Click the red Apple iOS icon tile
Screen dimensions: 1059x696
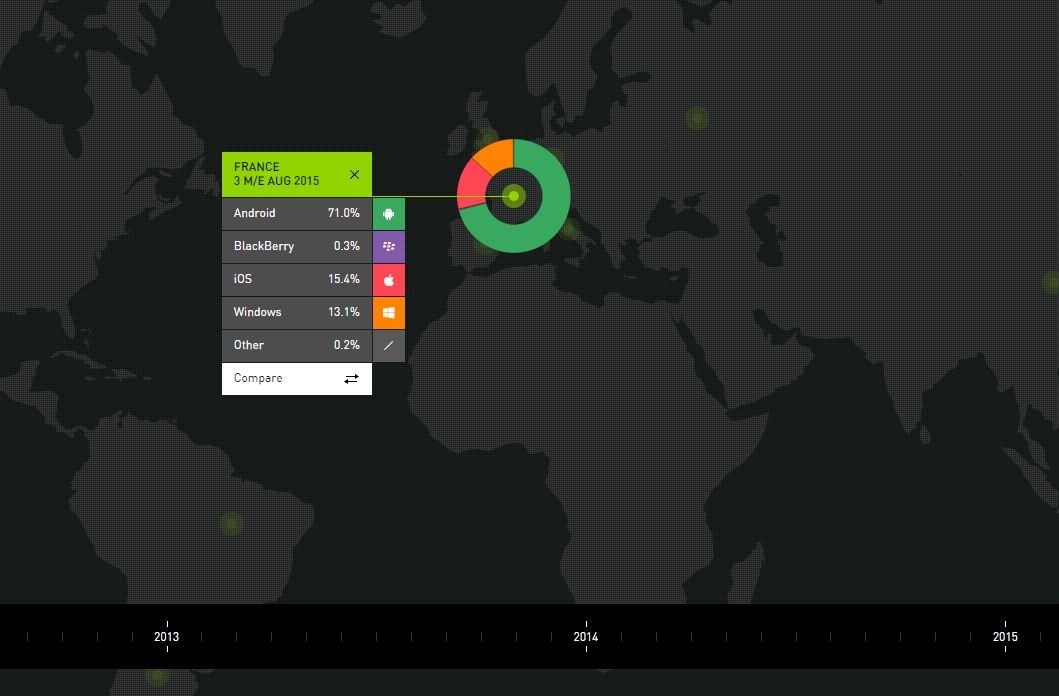click(x=388, y=279)
